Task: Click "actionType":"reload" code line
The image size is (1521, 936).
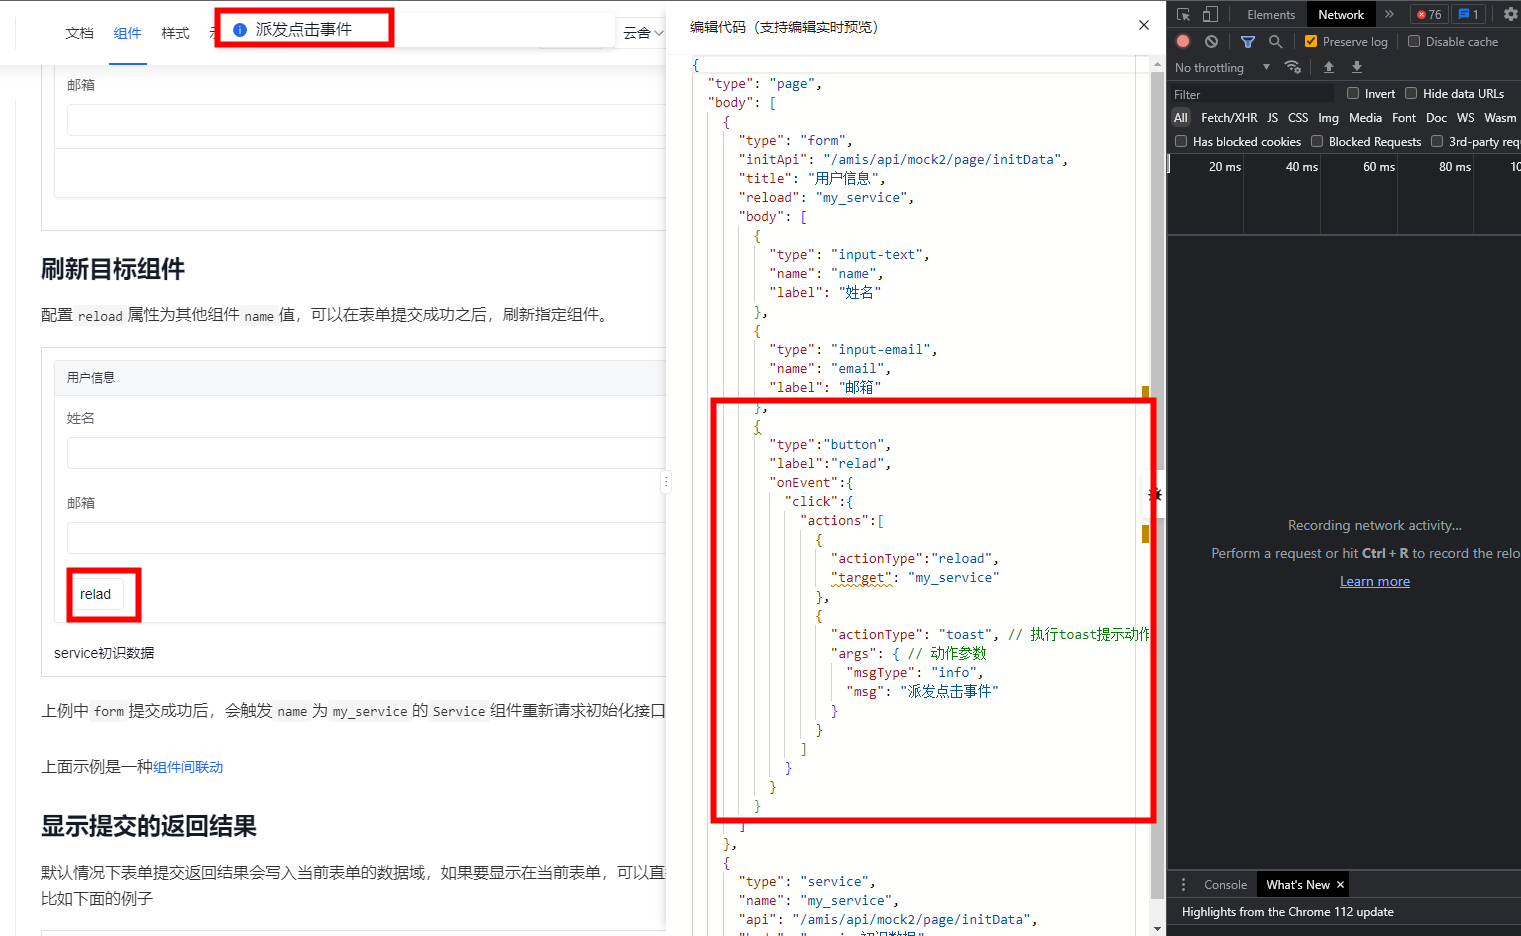Action: (x=914, y=558)
